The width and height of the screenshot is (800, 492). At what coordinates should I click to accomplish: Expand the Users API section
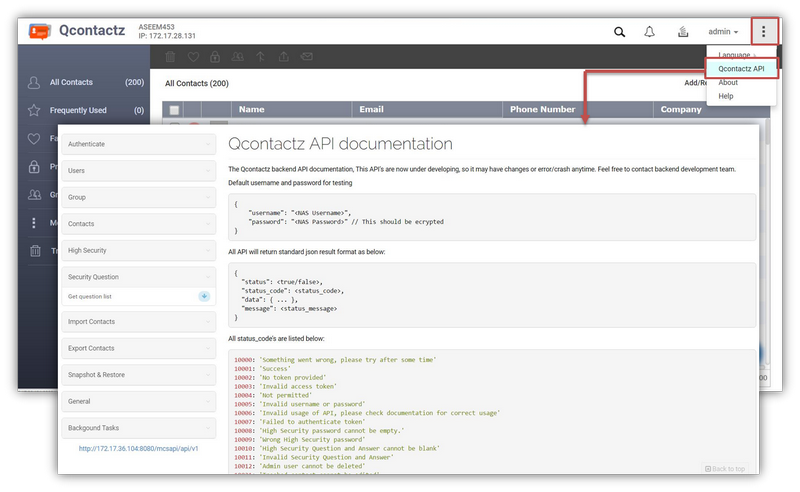(139, 170)
